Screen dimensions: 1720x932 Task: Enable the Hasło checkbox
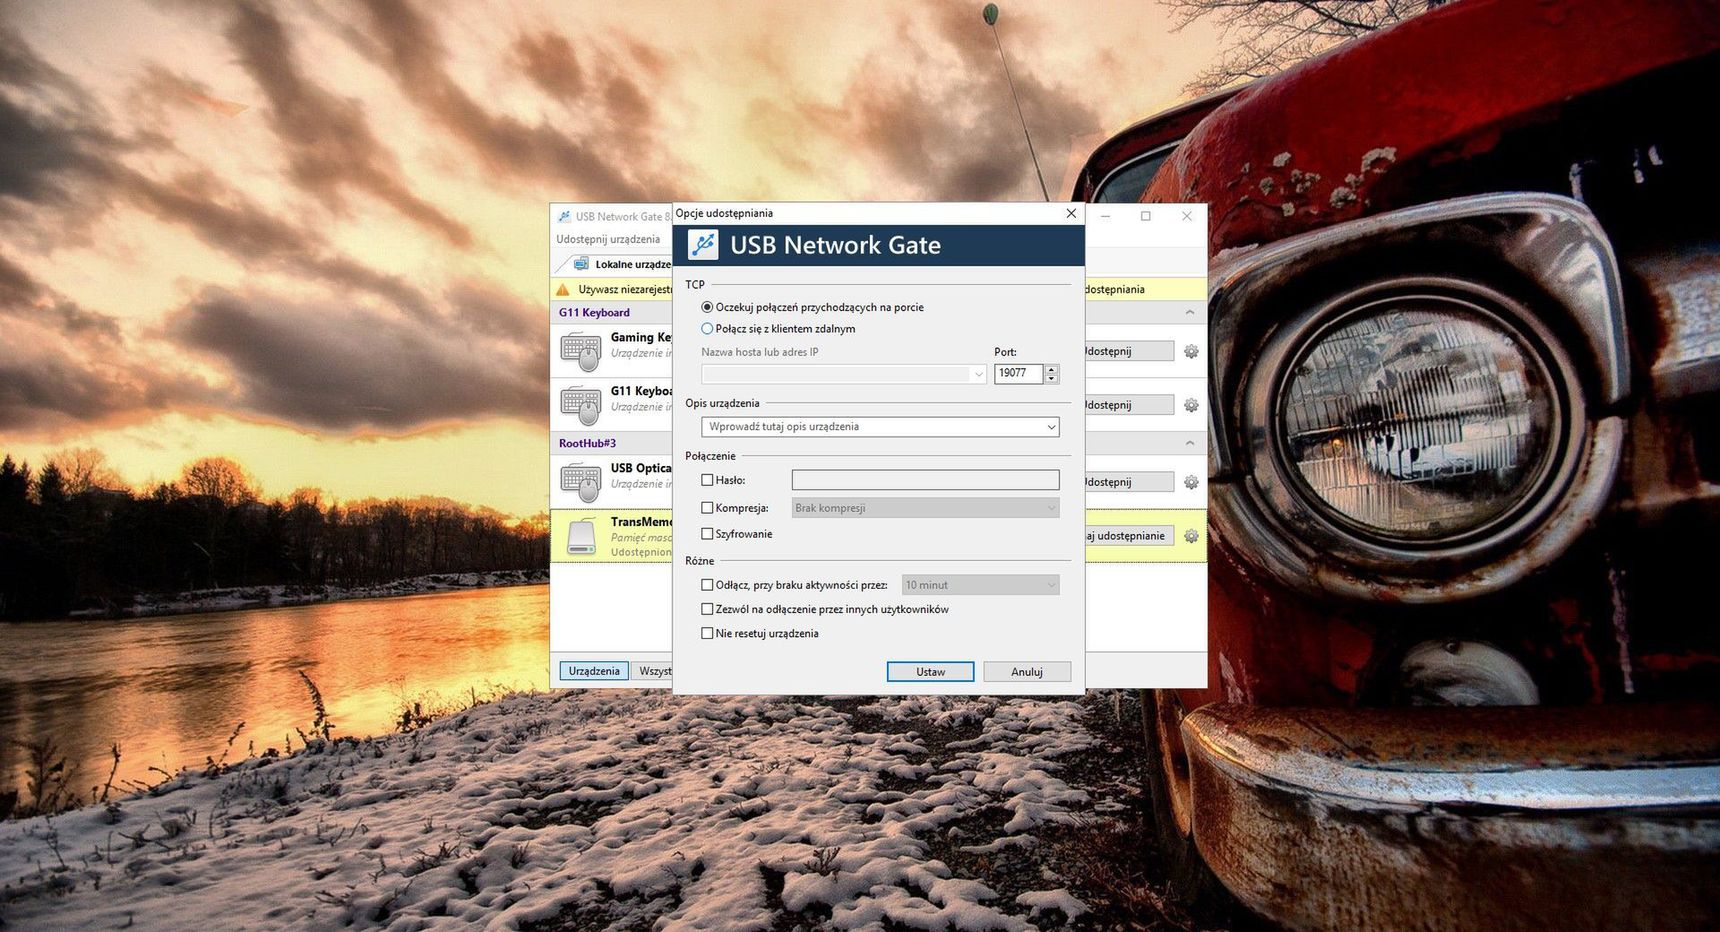coord(707,480)
